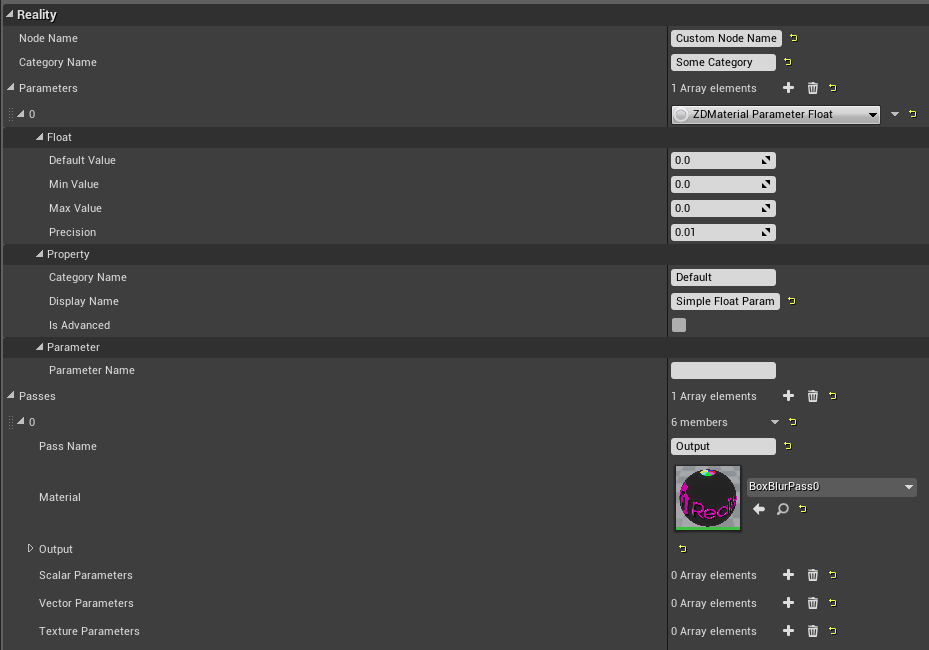Add element to Texture Parameters array
Image resolution: width=929 pixels, height=650 pixels.
[x=788, y=631]
